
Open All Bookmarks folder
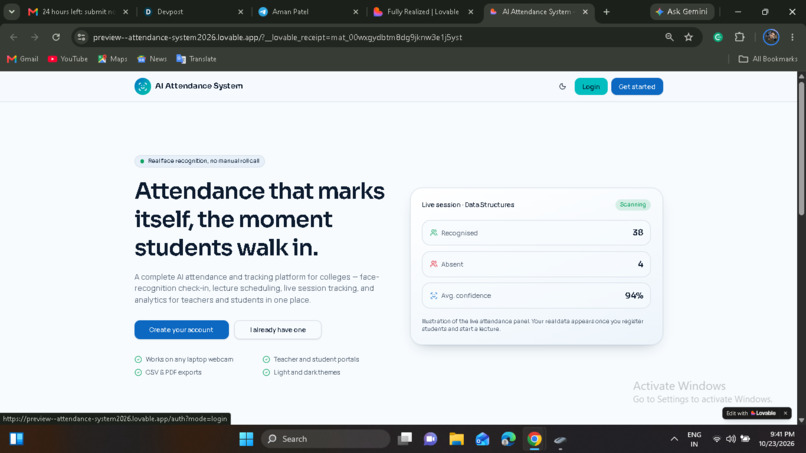pos(768,59)
